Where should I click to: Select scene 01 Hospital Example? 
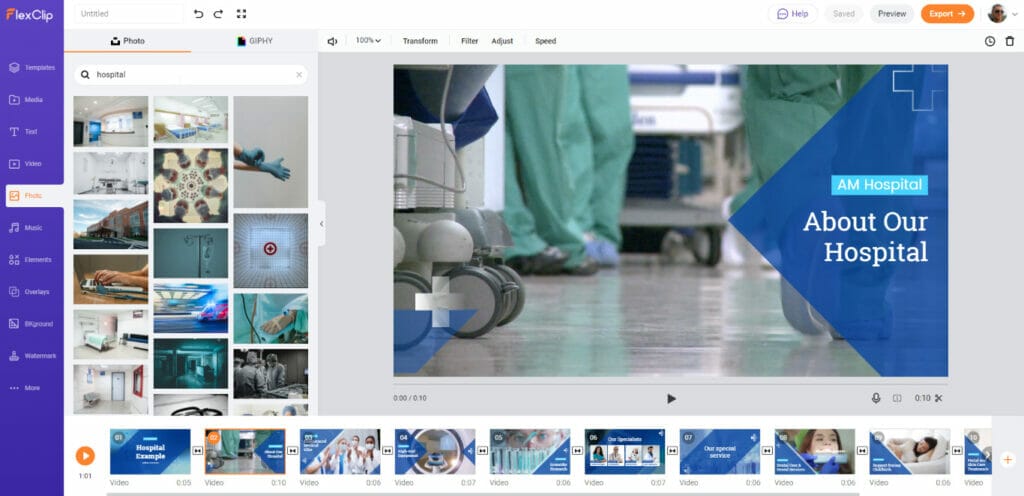pyautogui.click(x=150, y=452)
